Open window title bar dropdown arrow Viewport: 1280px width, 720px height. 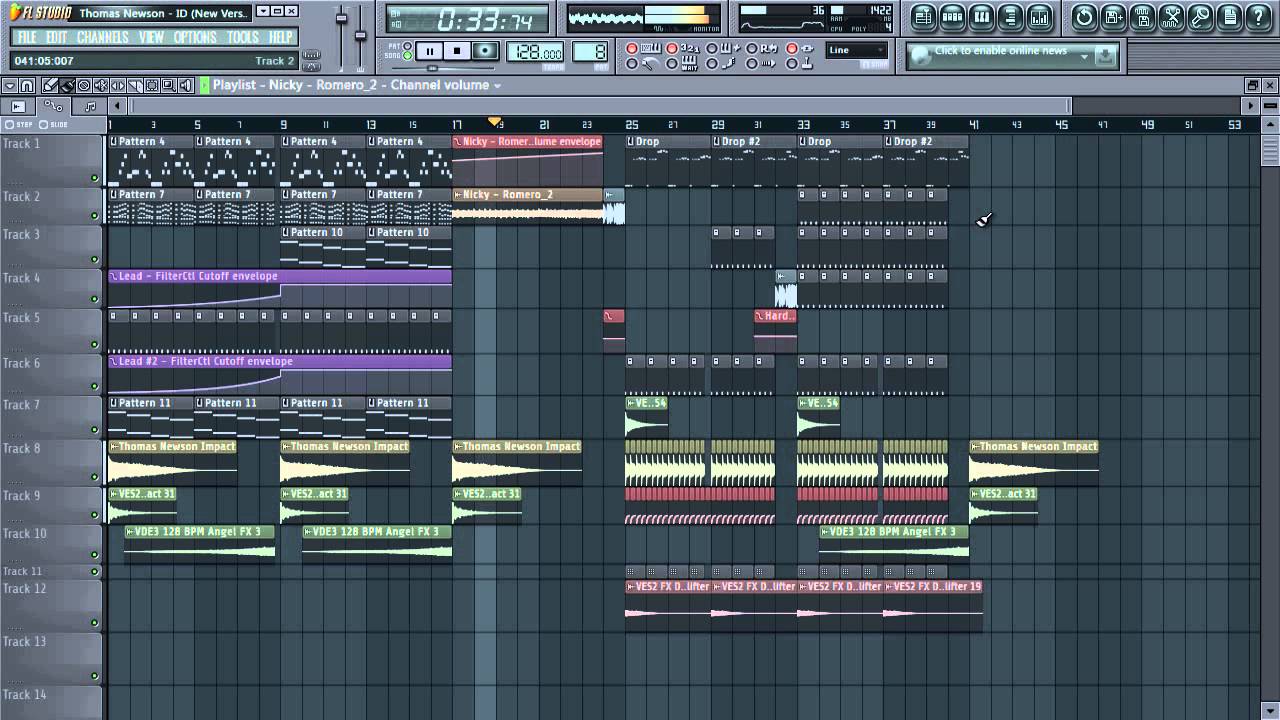[x=263, y=11]
